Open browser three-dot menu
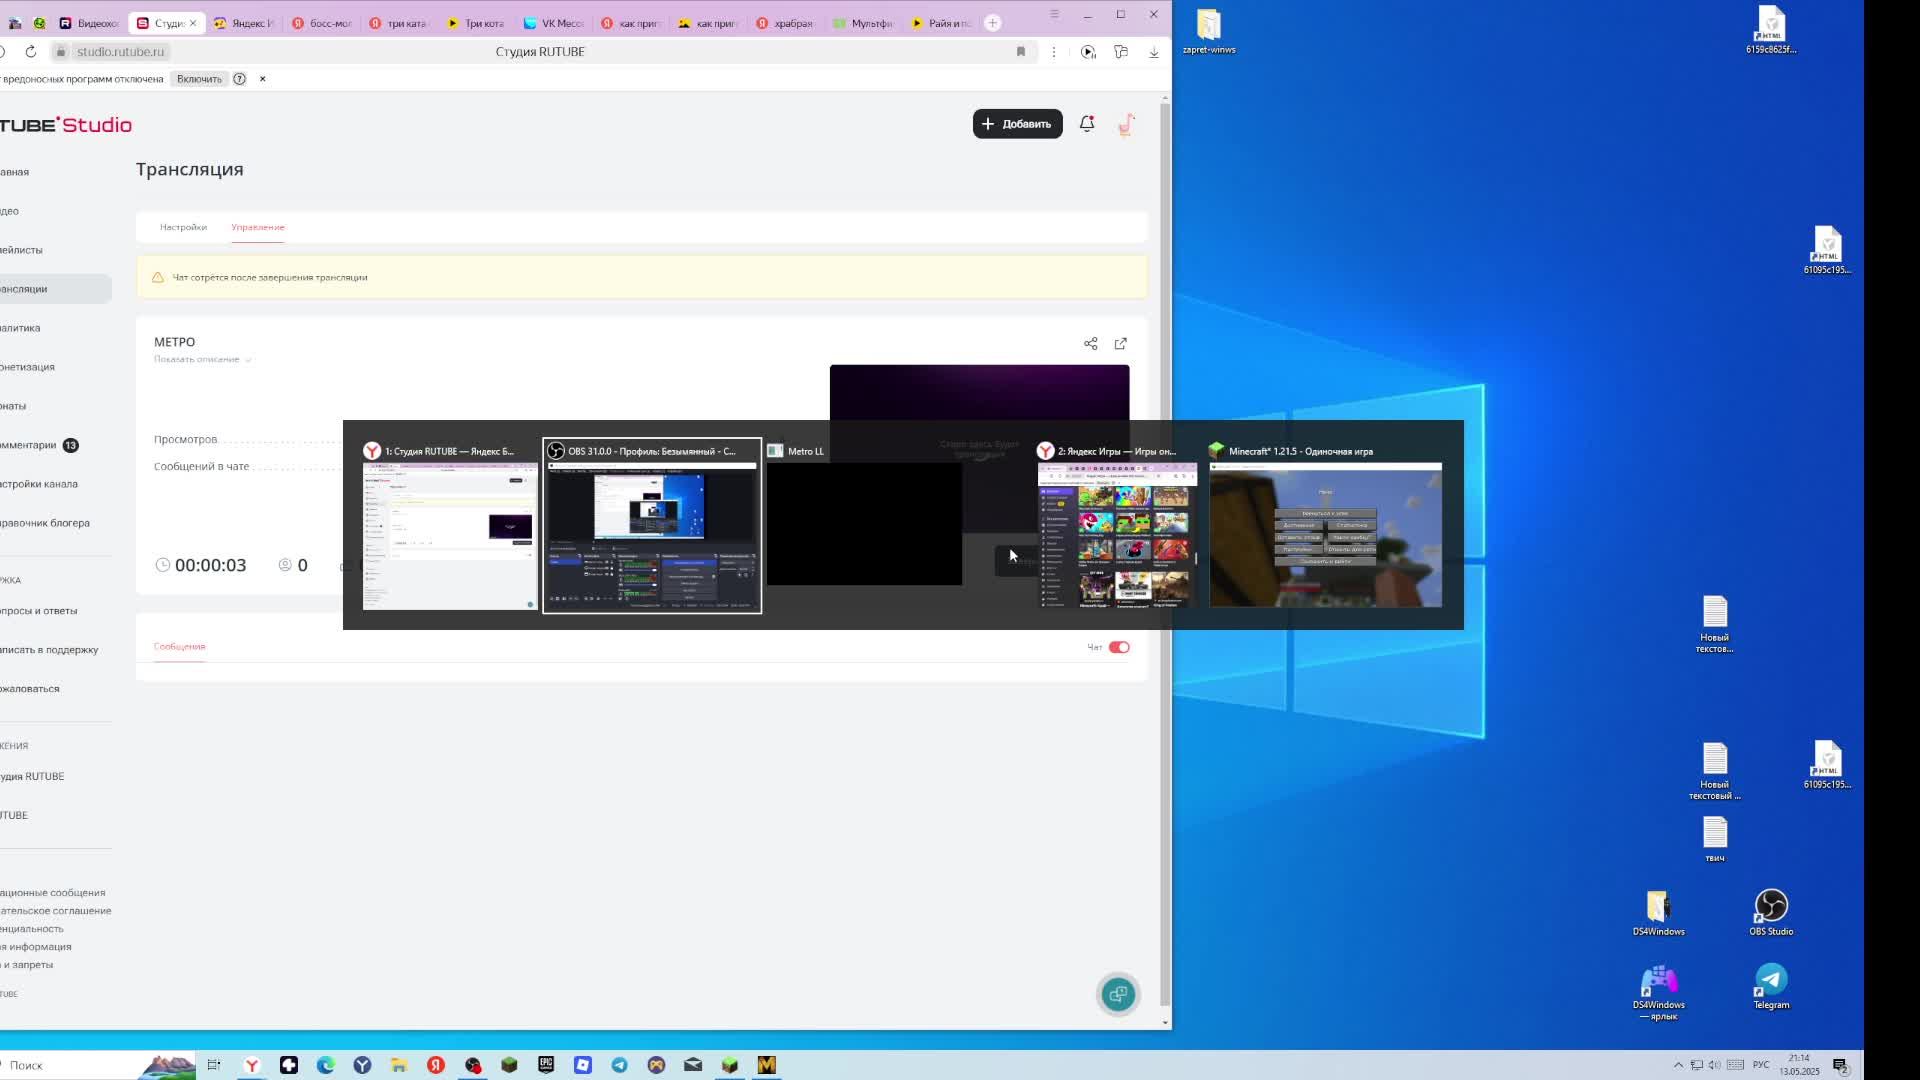 (1053, 52)
